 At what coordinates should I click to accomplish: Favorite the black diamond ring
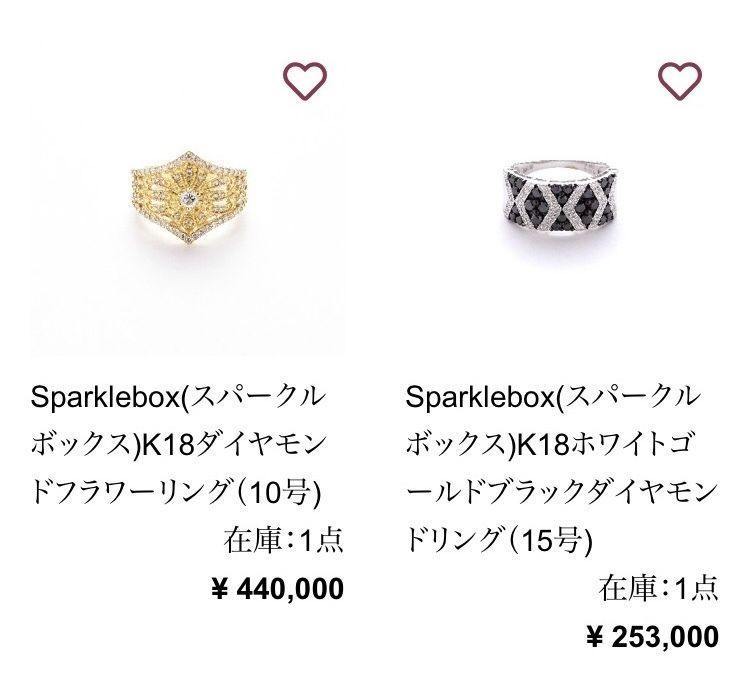680,80
